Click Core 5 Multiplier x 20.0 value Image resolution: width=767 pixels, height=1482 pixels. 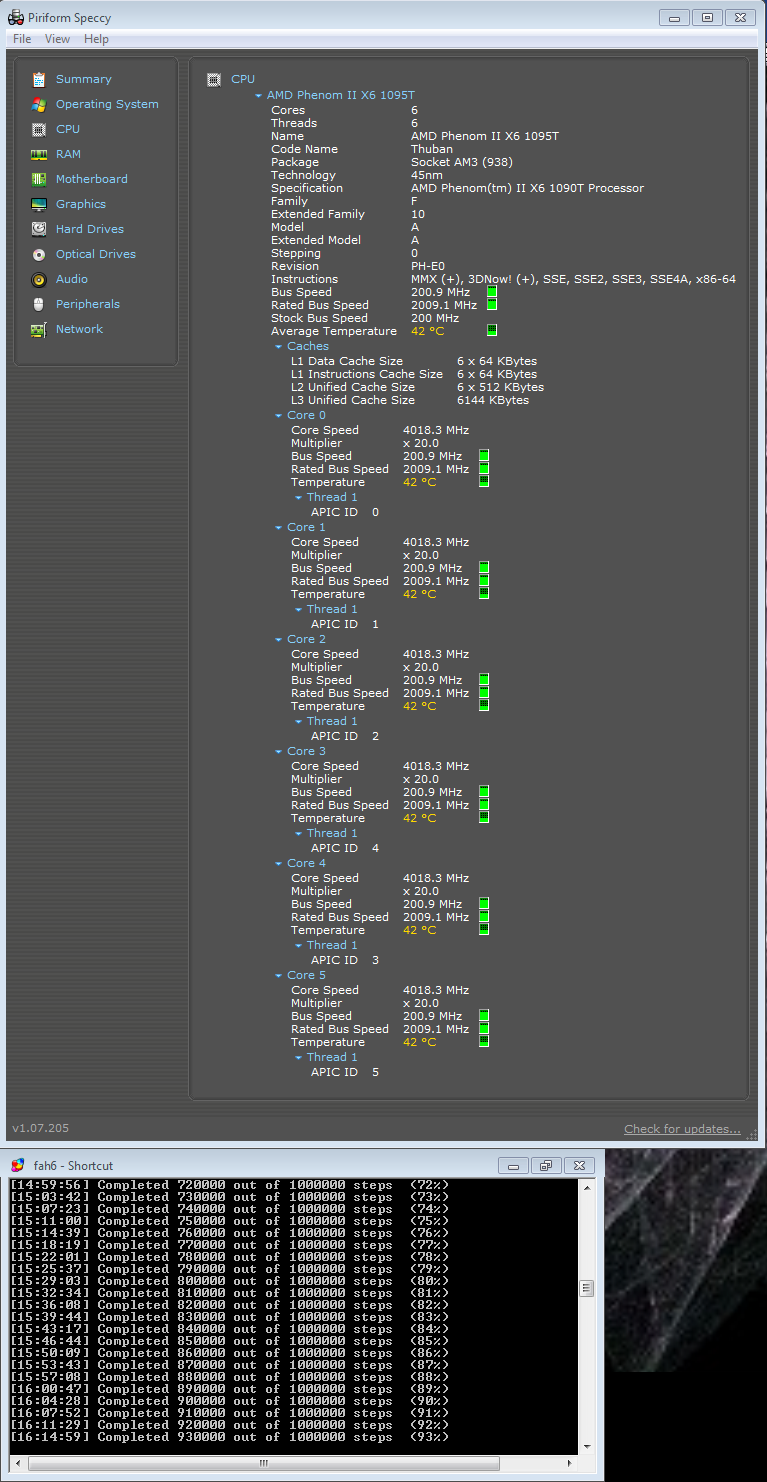click(x=421, y=1003)
